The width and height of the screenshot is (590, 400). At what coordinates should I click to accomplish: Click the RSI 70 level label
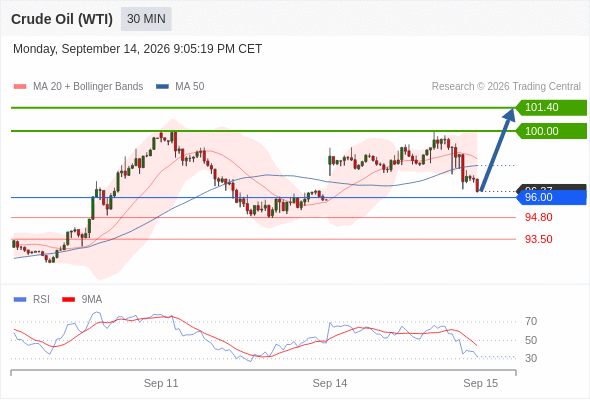[531, 321]
